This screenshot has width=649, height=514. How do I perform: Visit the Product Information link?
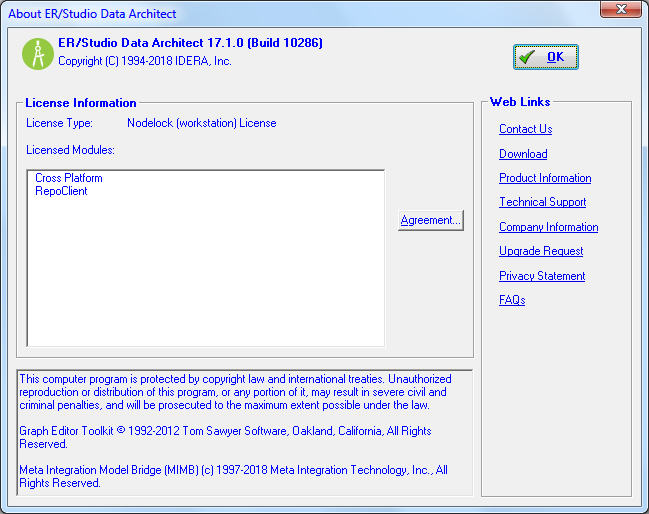pyautogui.click(x=545, y=178)
